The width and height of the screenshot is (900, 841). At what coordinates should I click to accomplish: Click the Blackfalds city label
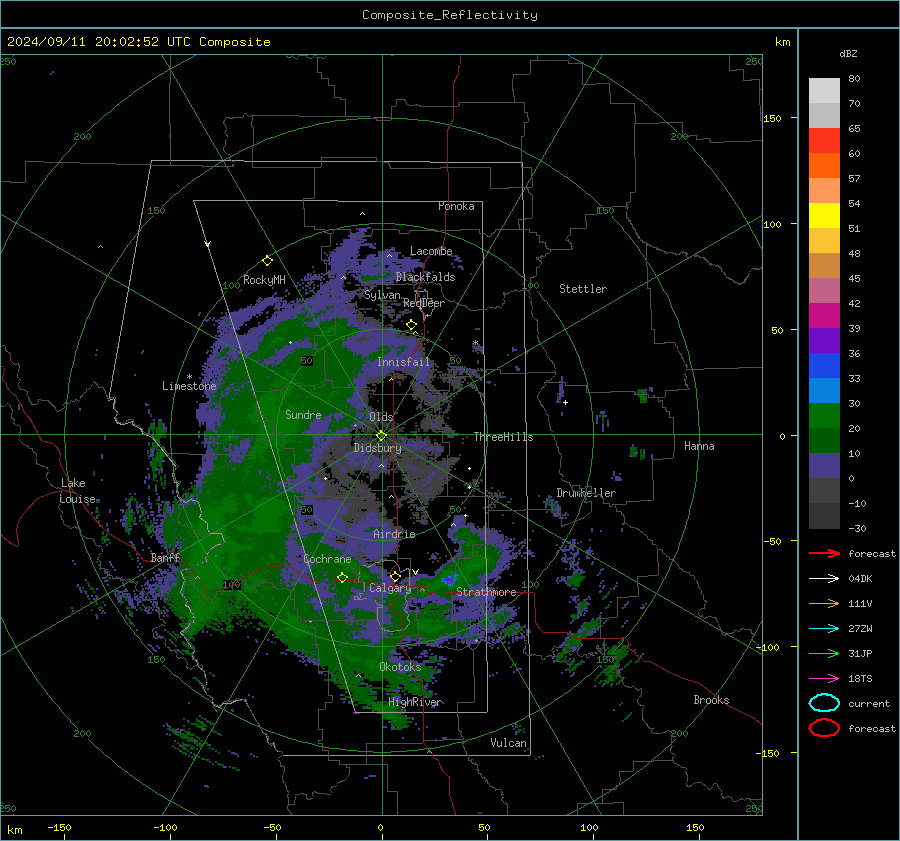click(x=425, y=277)
